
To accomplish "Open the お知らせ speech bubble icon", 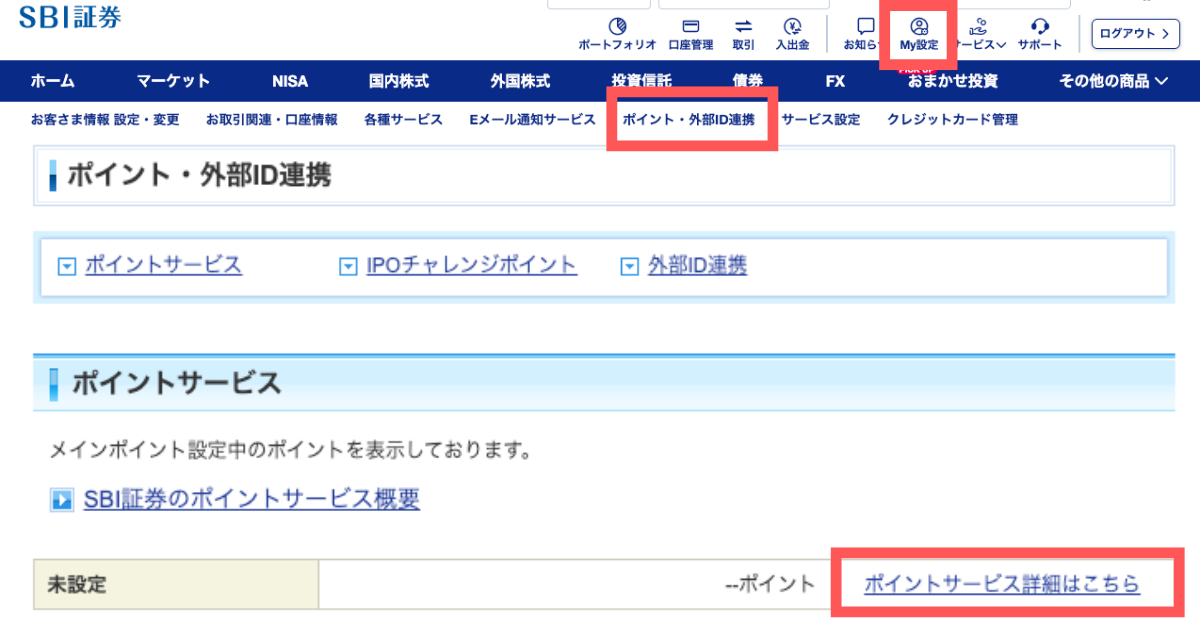I will [x=866, y=27].
